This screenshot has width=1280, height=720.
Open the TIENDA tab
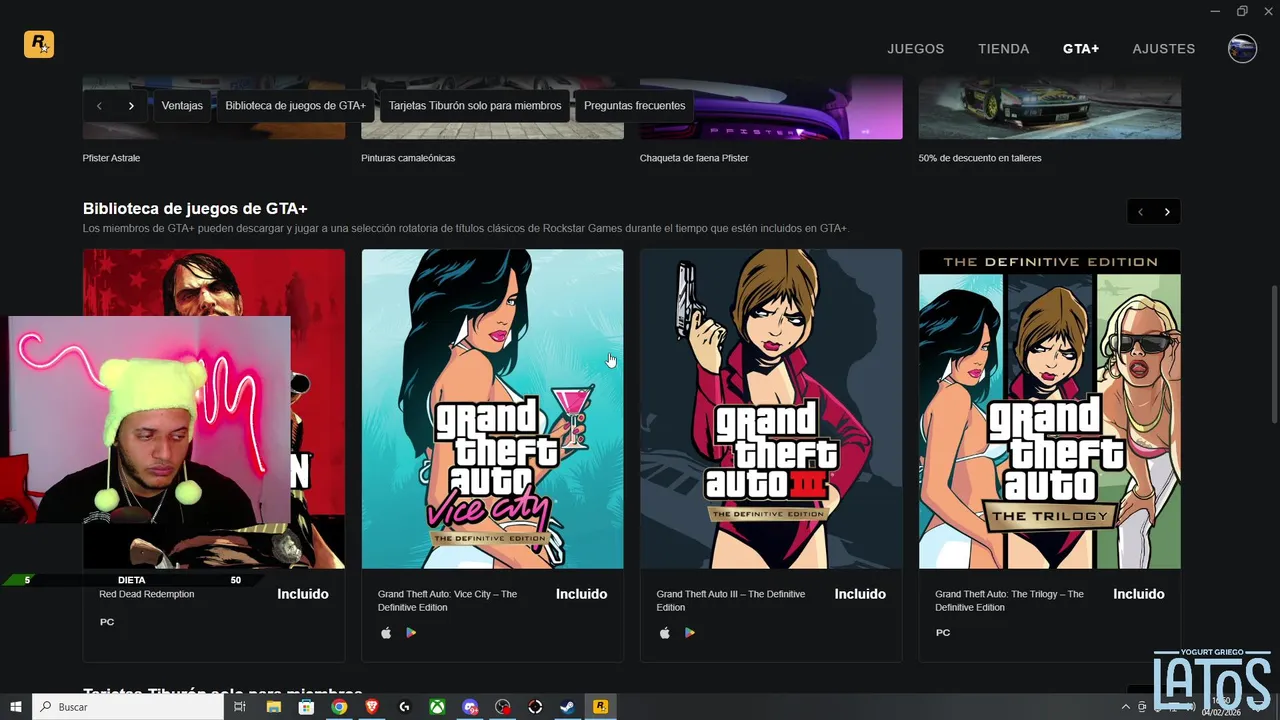[x=1004, y=48]
